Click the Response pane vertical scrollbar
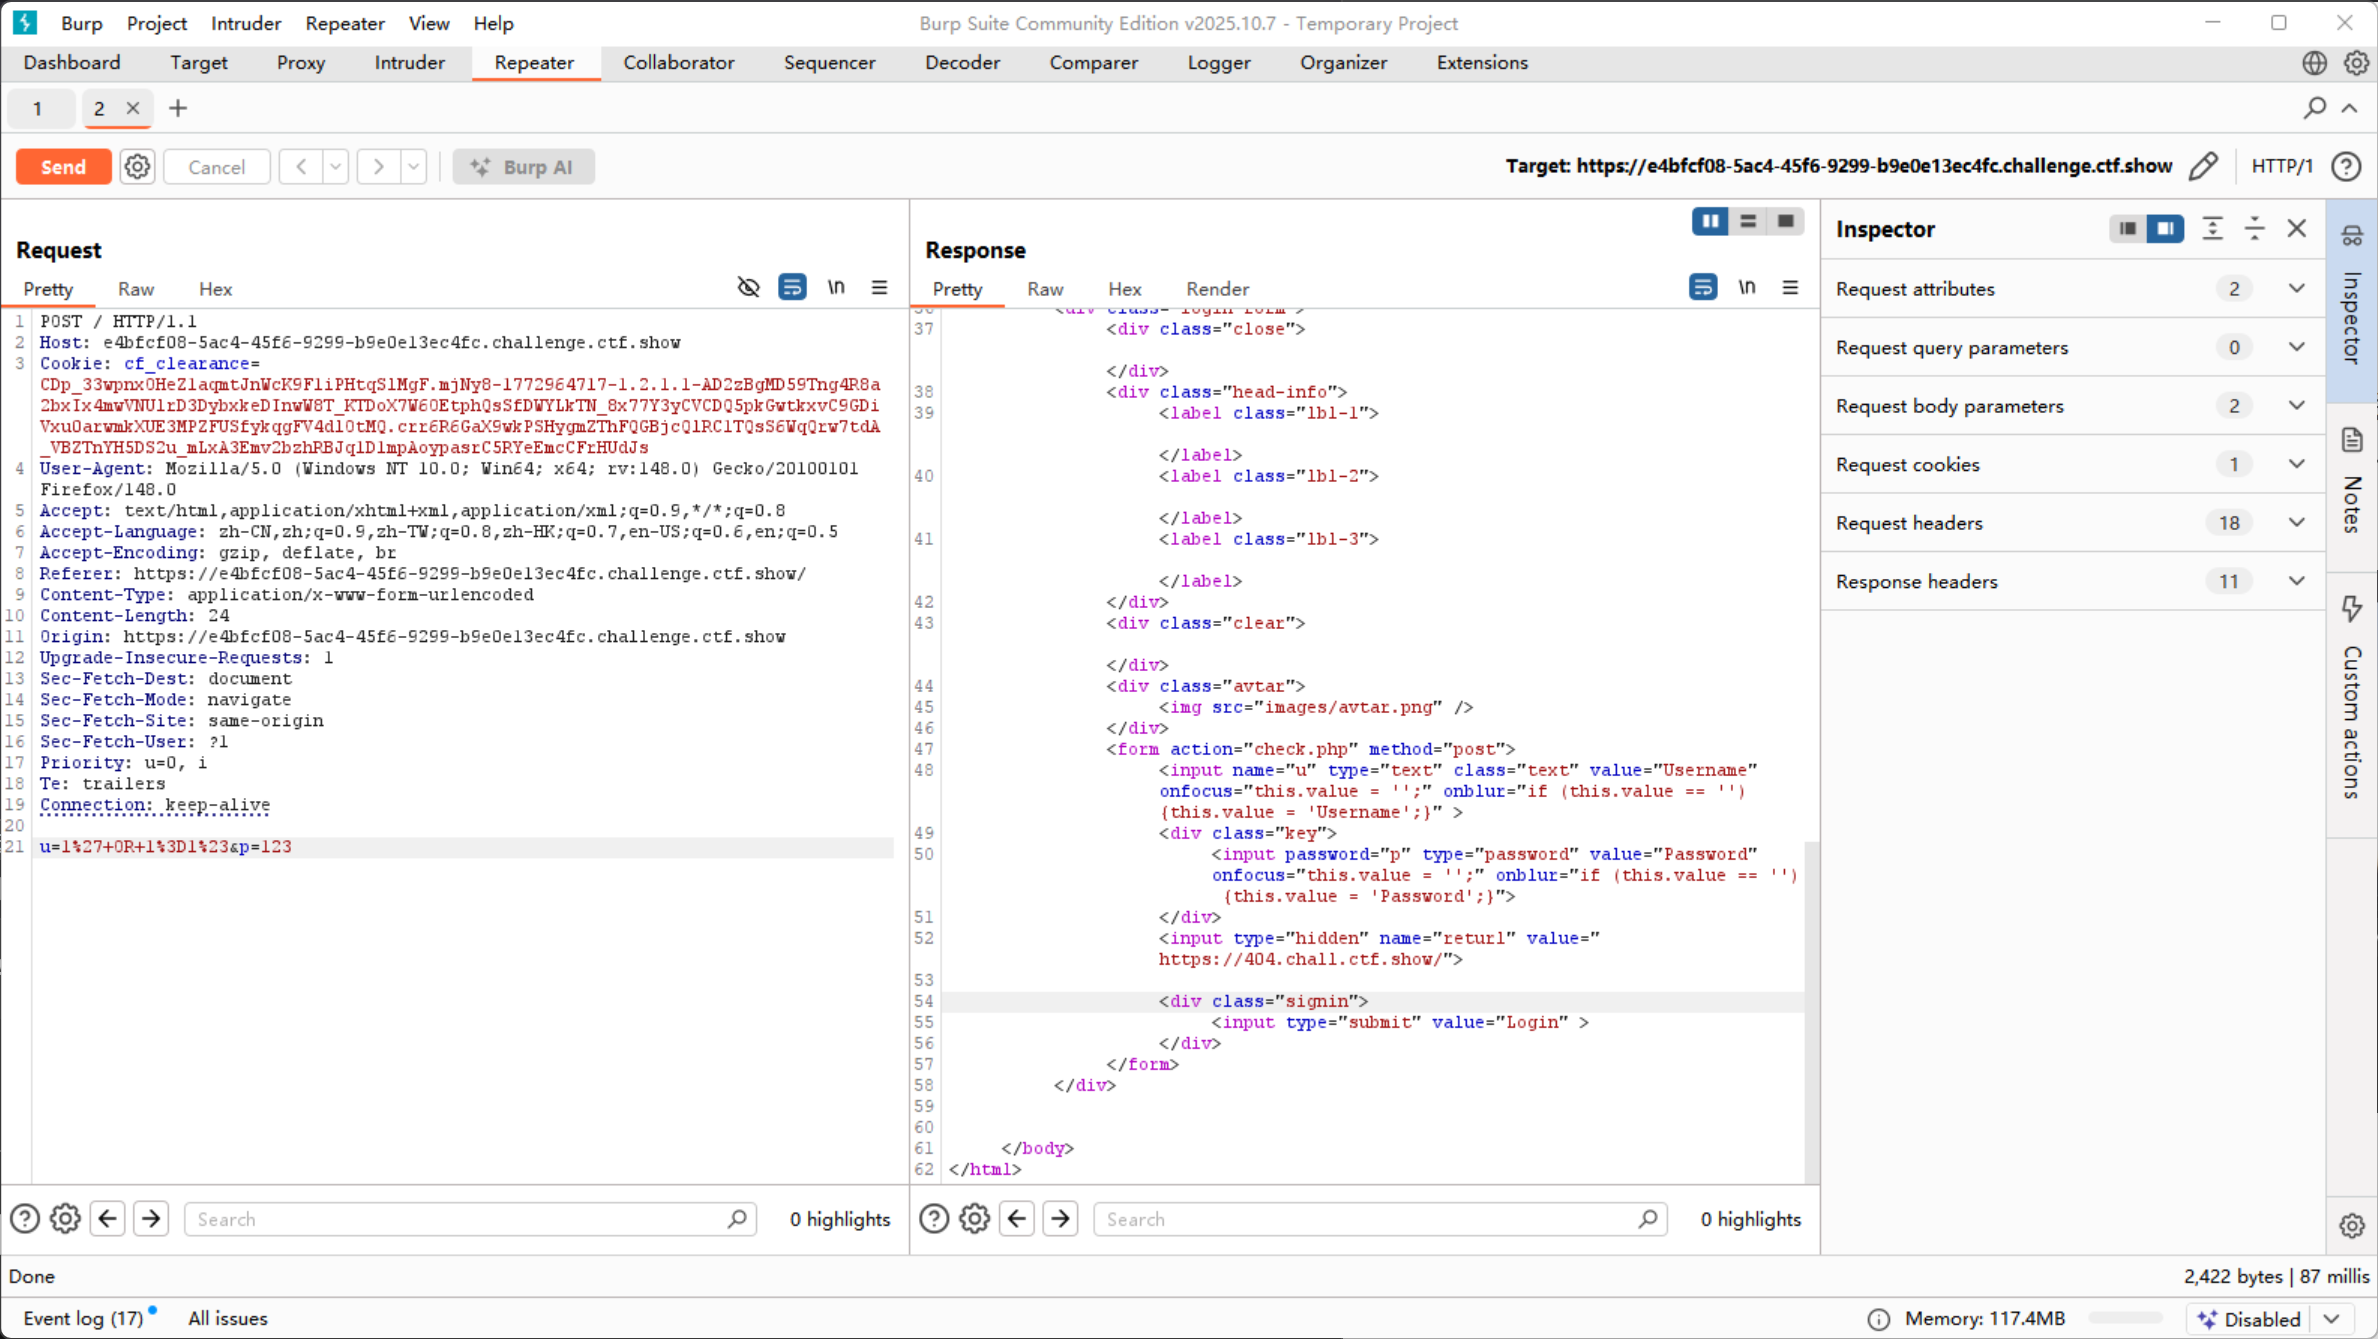Screen dimensions: 2378x1339 tap(1810, 1010)
